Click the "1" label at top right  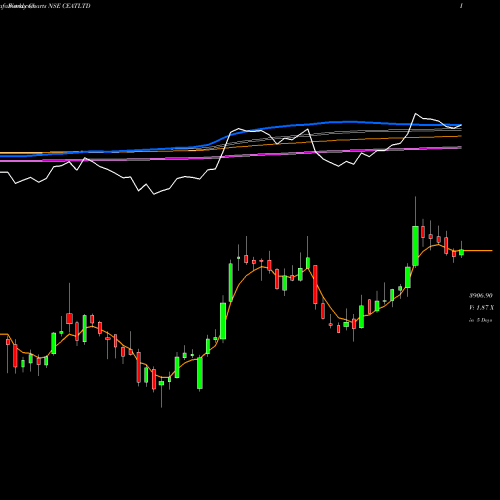point(461,6)
